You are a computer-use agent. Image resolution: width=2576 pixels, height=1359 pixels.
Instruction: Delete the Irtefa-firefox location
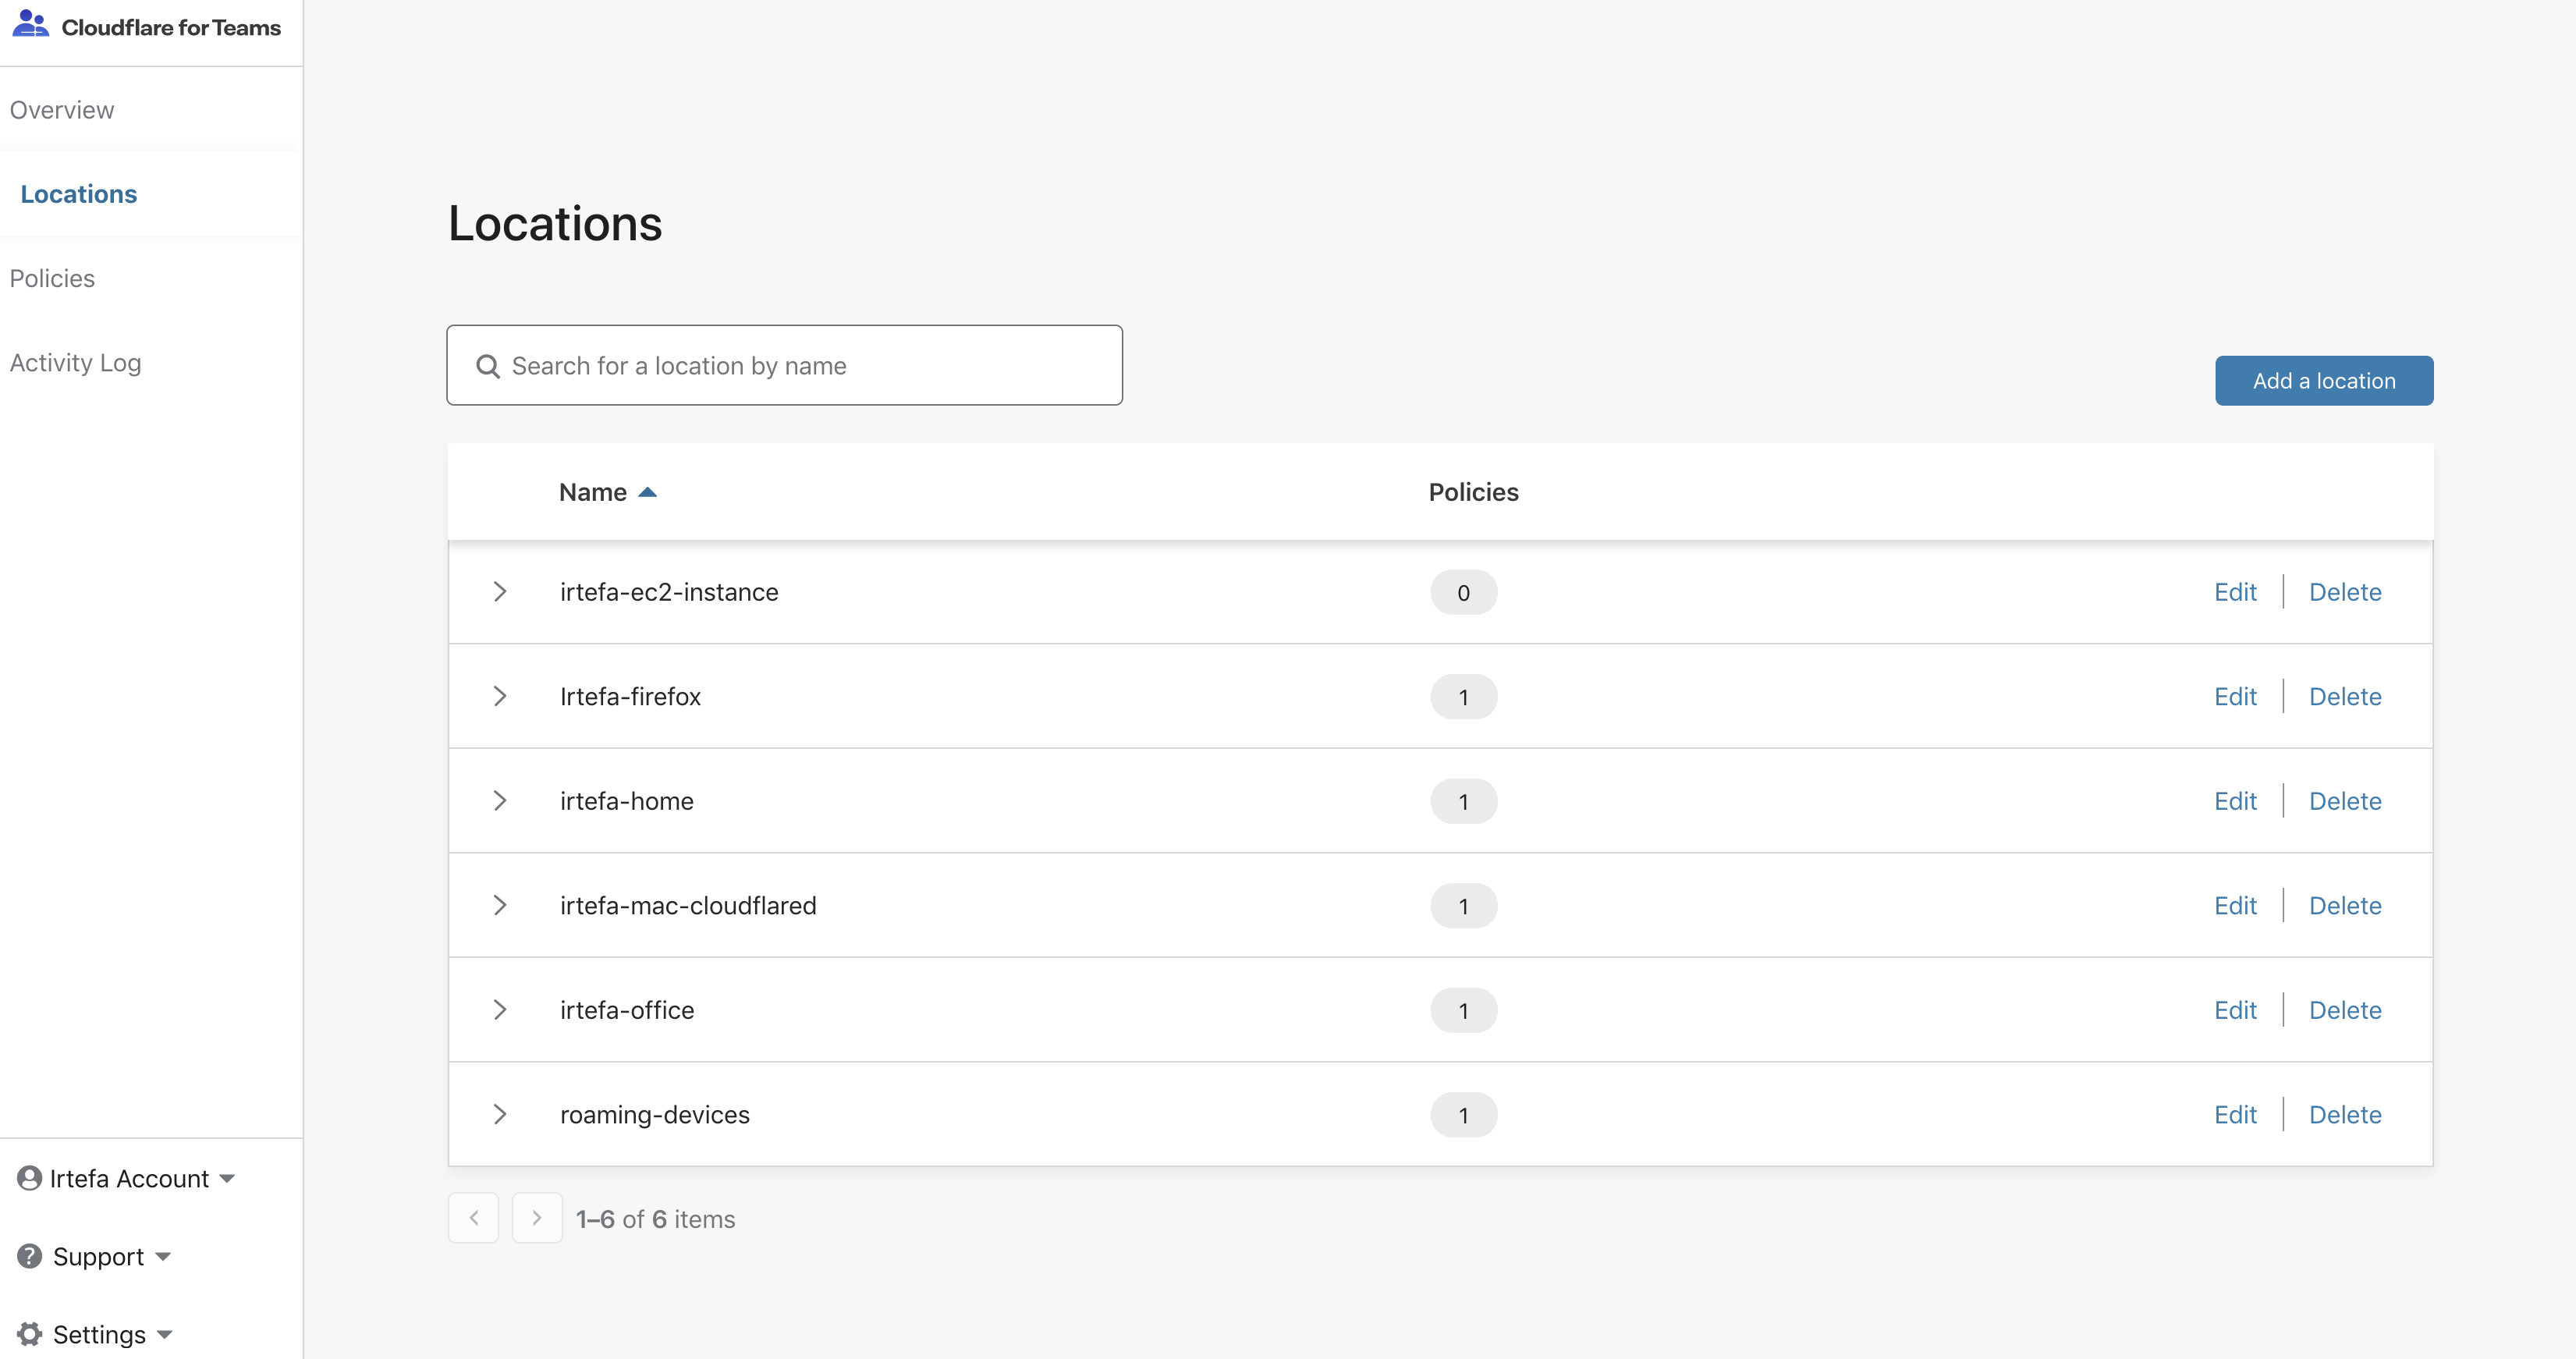(2345, 696)
